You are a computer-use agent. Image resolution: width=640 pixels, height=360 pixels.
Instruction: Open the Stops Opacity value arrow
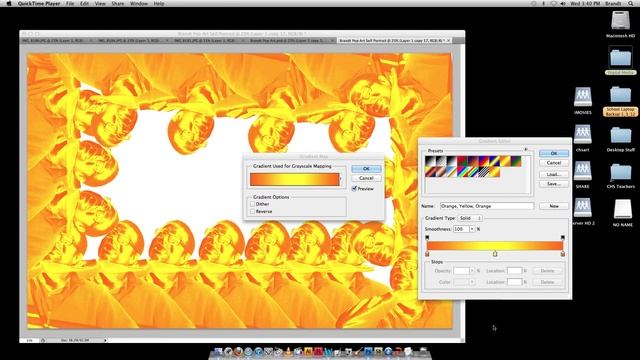tap(472, 271)
